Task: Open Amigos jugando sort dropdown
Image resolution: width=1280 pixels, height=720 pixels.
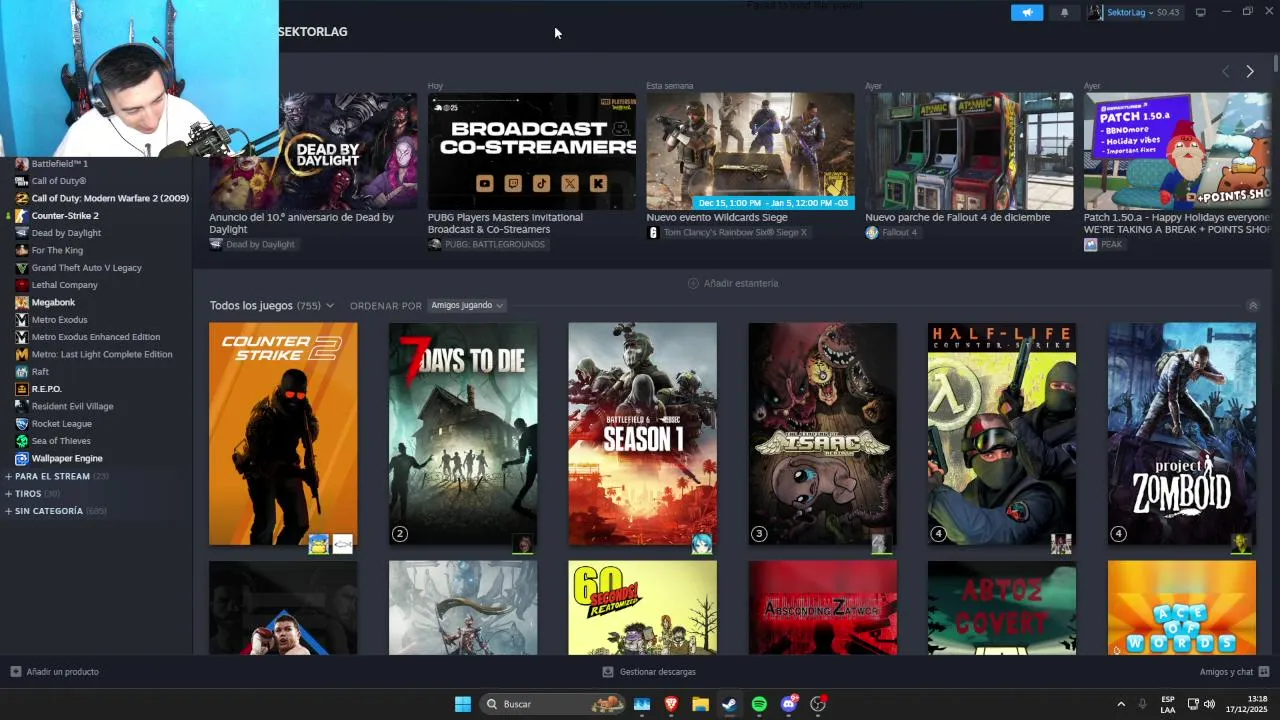Action: coord(467,305)
